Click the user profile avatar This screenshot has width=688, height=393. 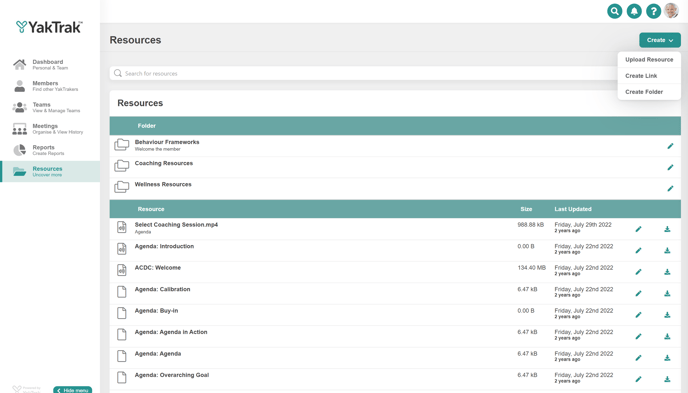click(671, 11)
